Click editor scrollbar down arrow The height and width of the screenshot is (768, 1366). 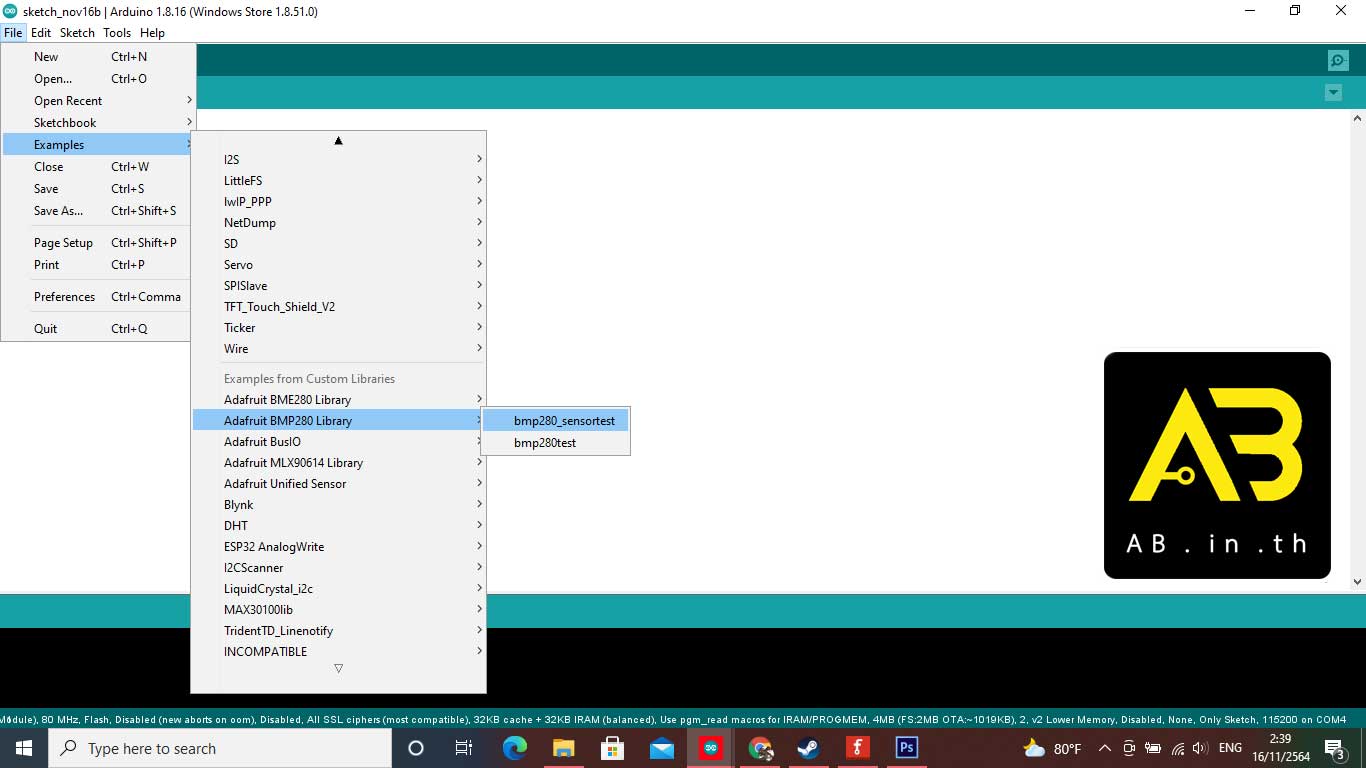point(1357,582)
